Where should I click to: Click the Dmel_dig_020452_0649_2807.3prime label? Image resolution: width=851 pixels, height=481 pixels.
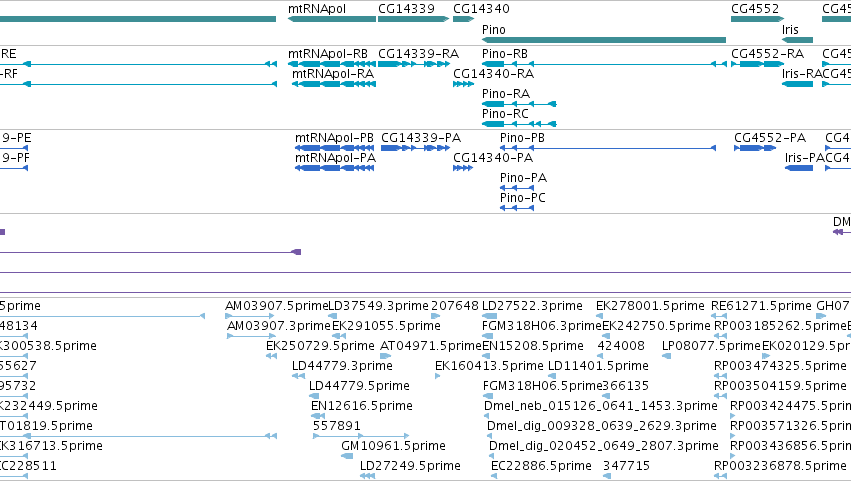pos(604,446)
